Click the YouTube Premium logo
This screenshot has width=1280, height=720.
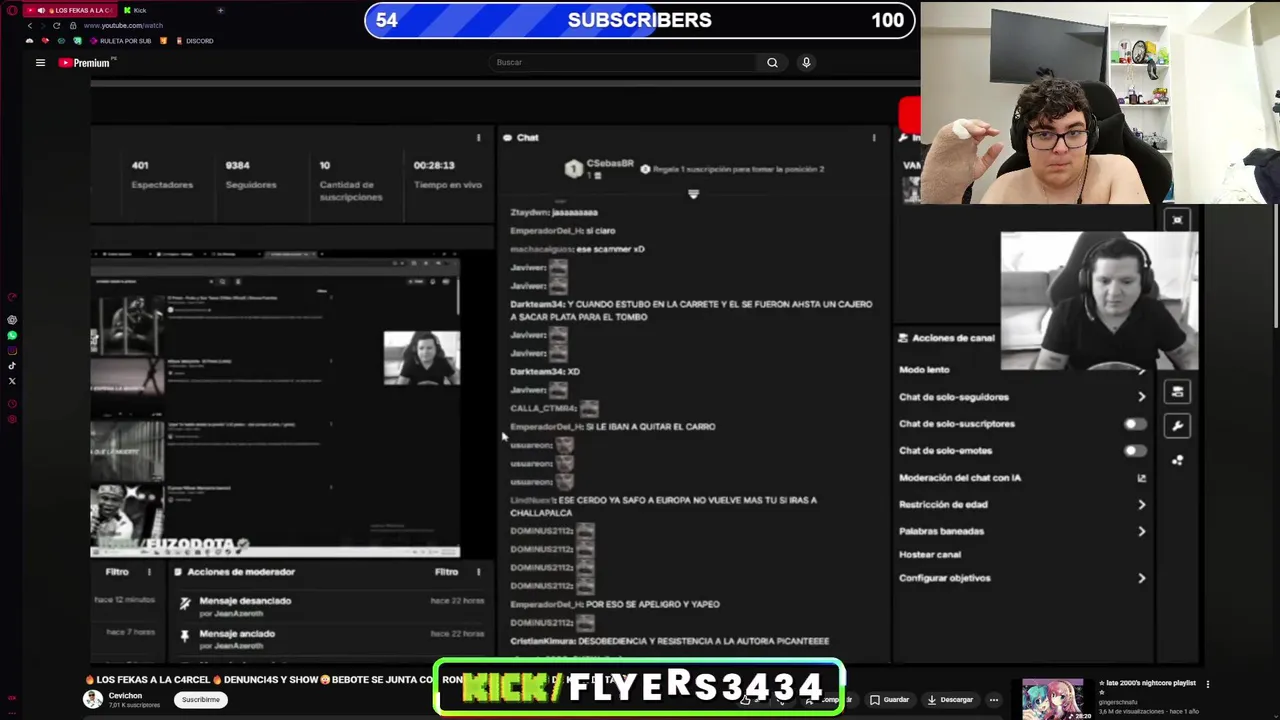point(85,62)
